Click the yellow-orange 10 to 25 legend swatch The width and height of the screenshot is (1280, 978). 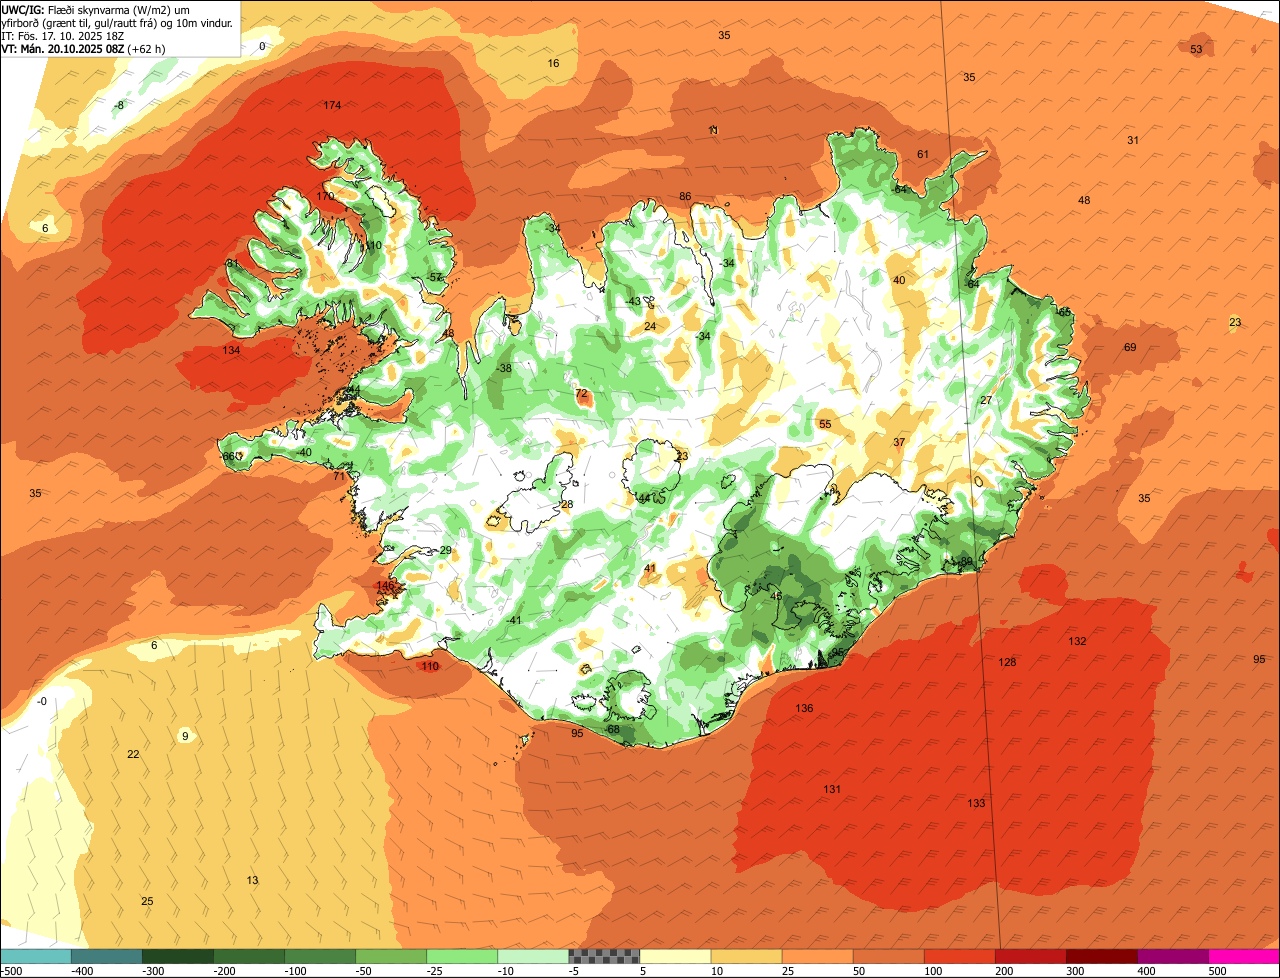[x=747, y=955]
